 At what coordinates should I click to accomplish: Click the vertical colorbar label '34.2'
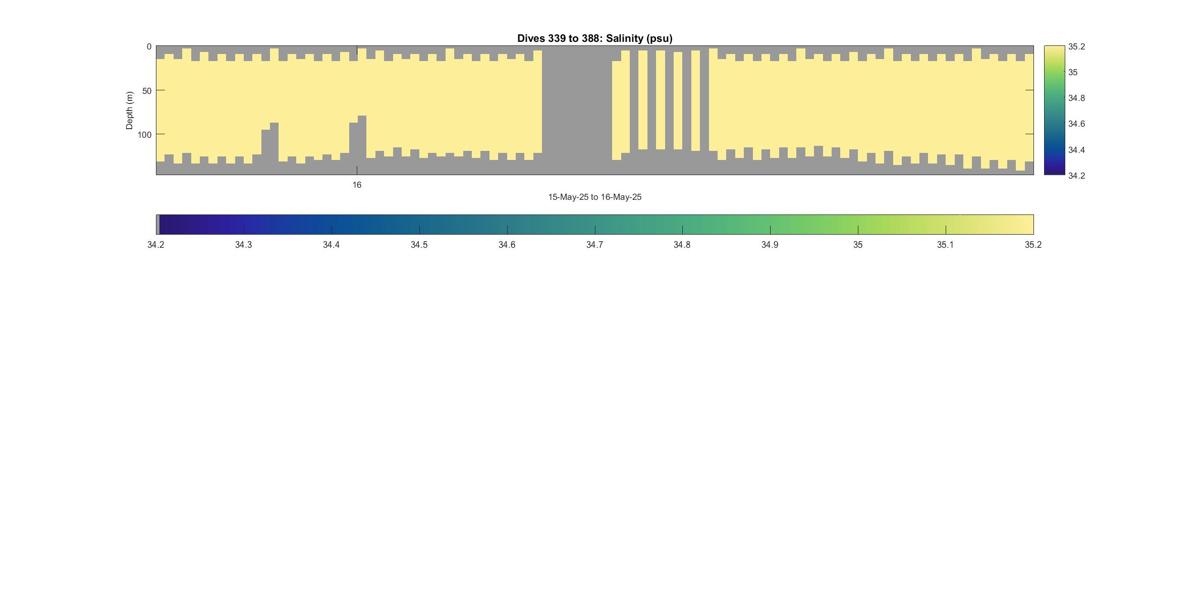tap(1076, 176)
